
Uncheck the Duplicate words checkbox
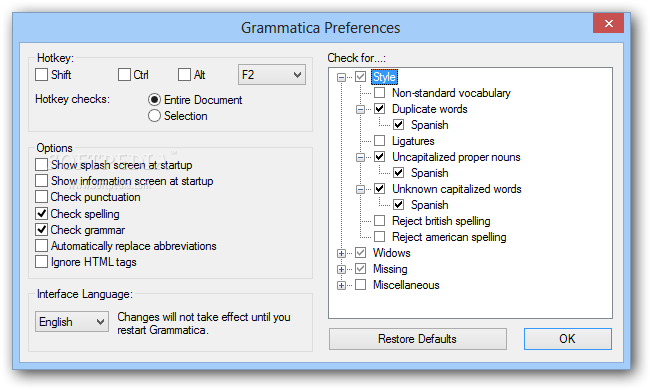(x=379, y=109)
